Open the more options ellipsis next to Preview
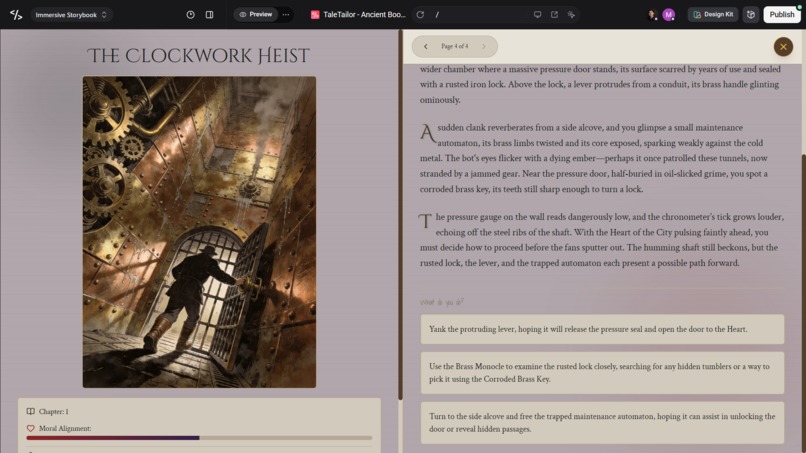 click(286, 14)
